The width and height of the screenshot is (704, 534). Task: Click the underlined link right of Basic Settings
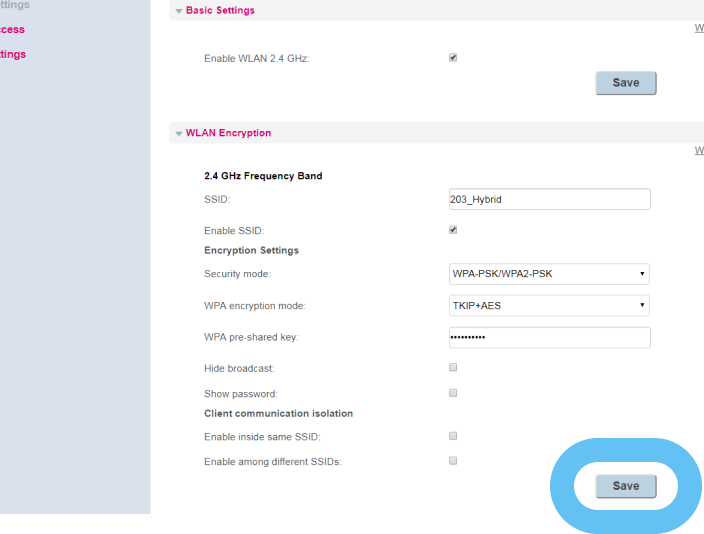[x=699, y=28]
